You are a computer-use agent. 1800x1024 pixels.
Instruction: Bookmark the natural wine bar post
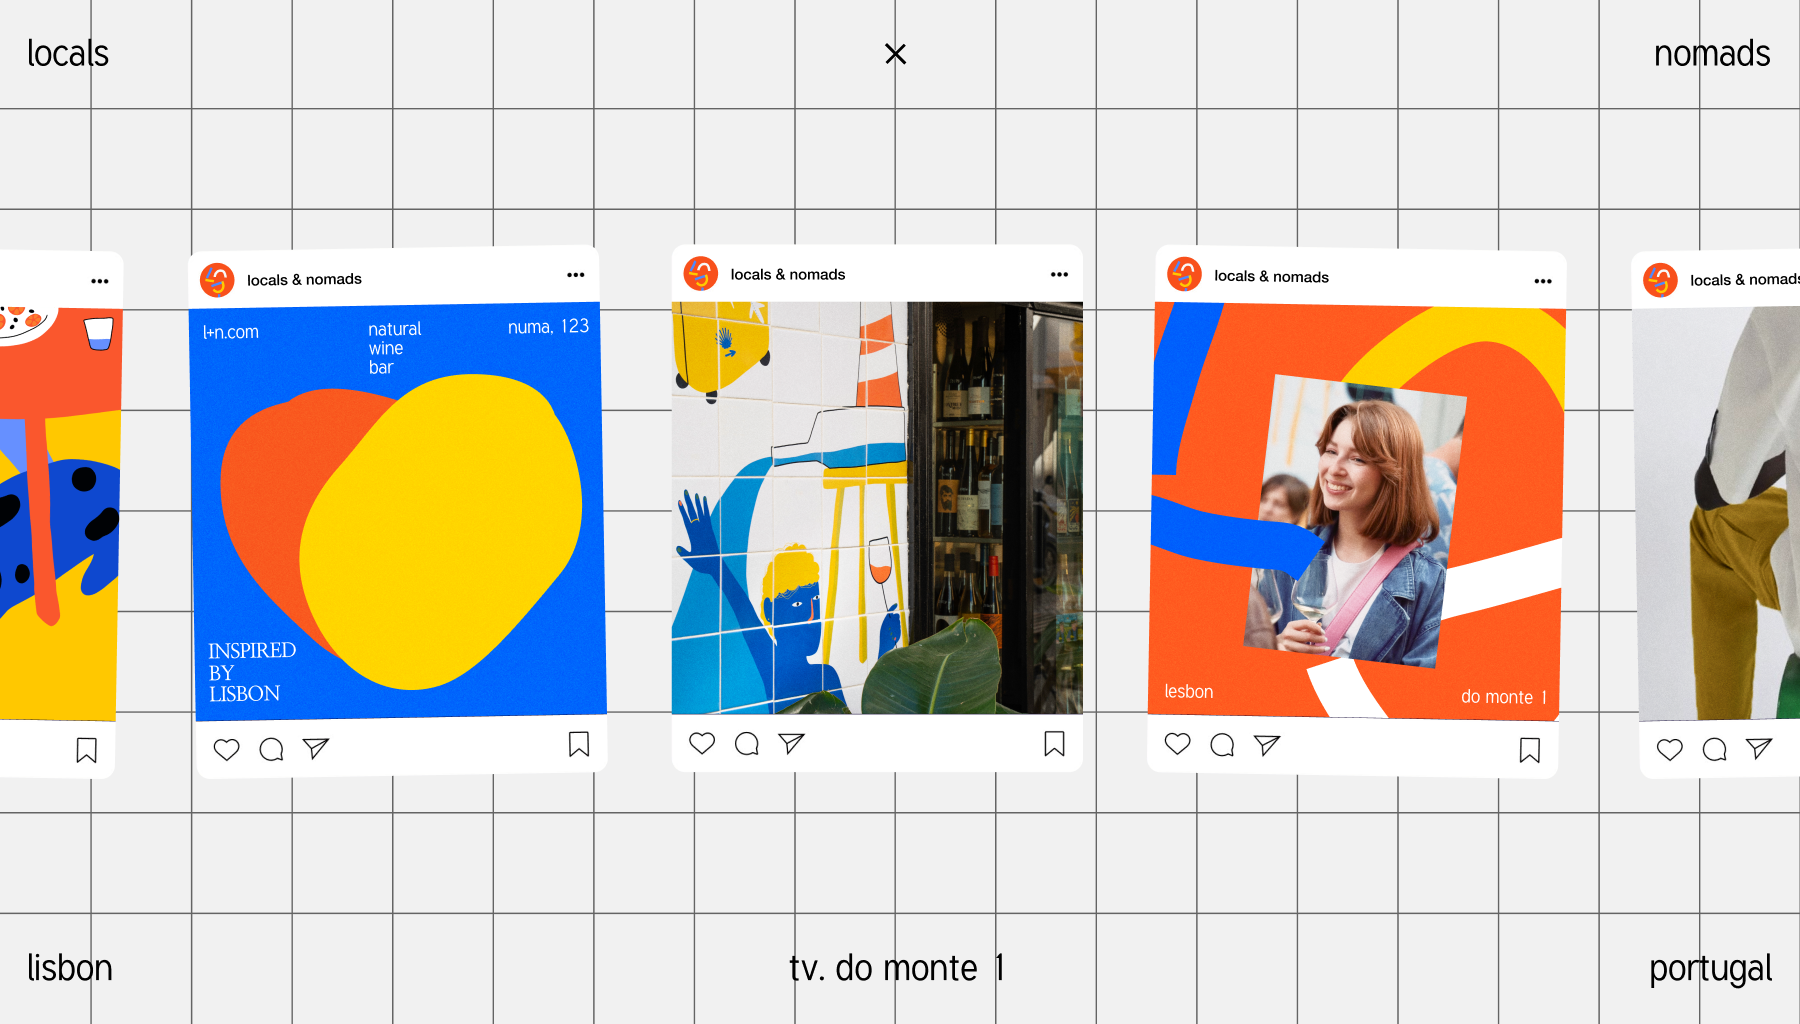[579, 744]
